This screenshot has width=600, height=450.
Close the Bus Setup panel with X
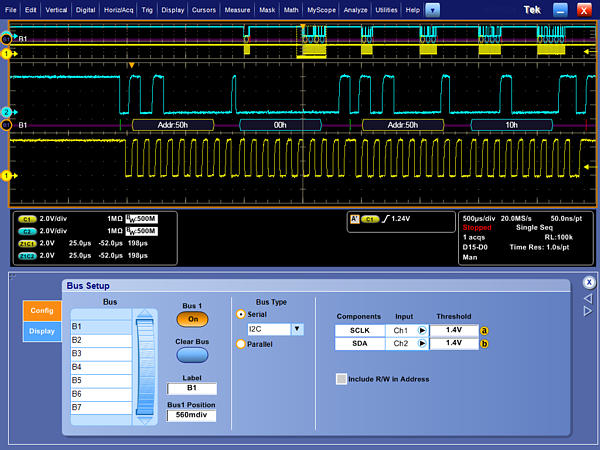click(589, 282)
